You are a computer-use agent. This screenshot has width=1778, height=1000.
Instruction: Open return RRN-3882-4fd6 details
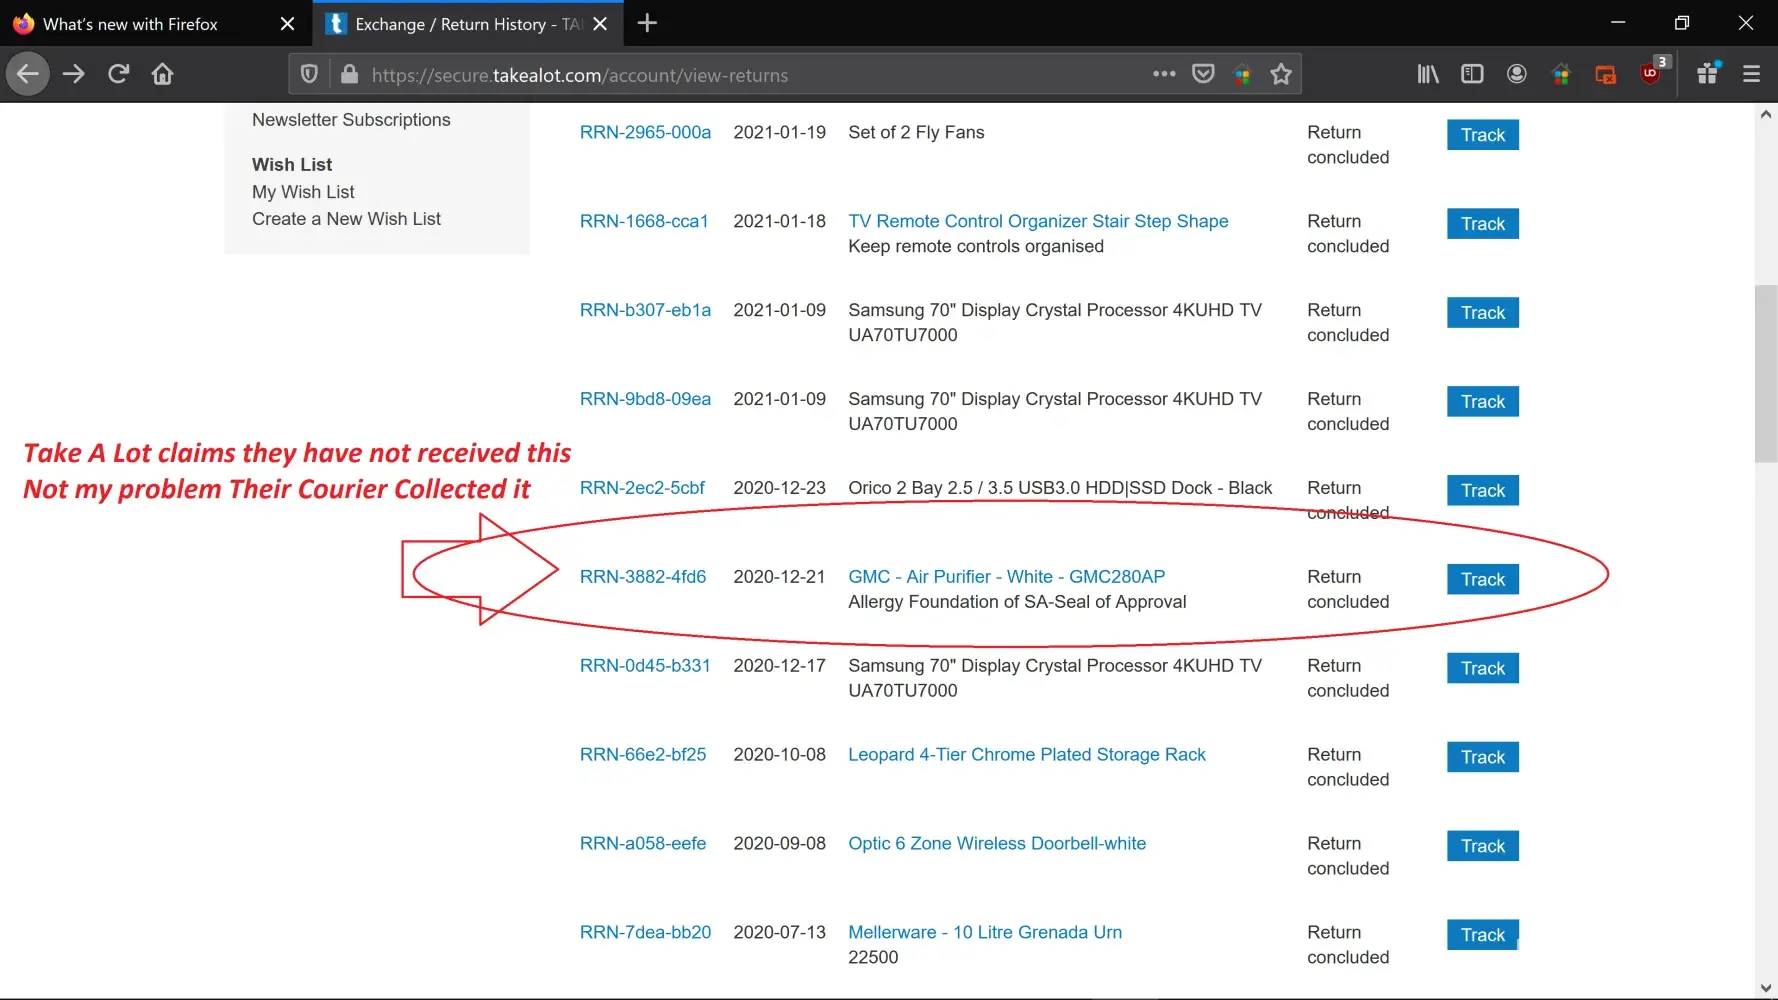642,577
